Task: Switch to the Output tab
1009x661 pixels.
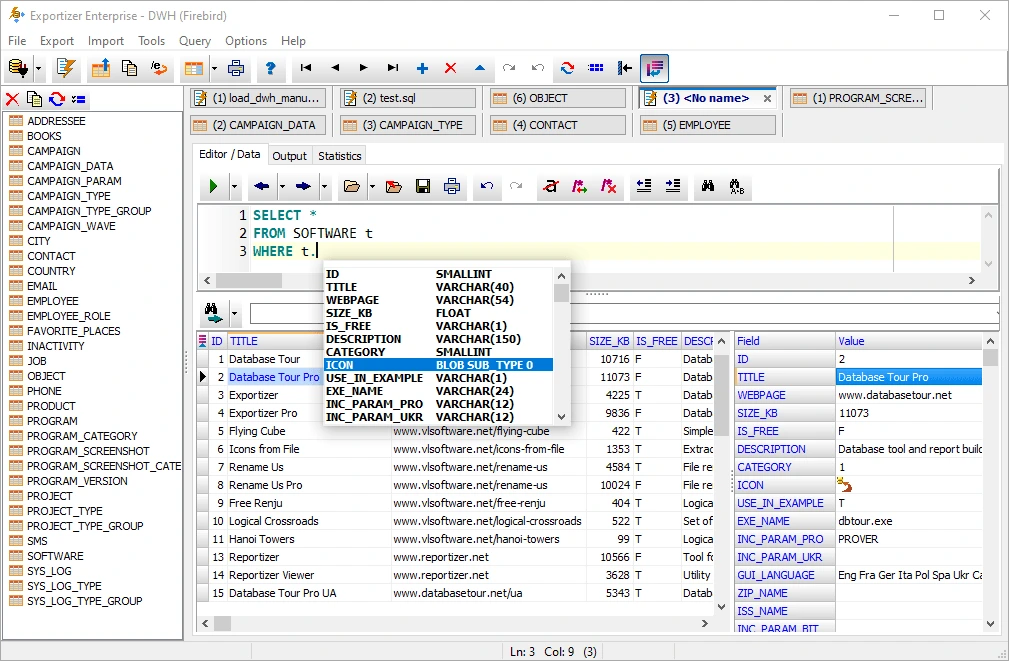Action: [x=289, y=156]
